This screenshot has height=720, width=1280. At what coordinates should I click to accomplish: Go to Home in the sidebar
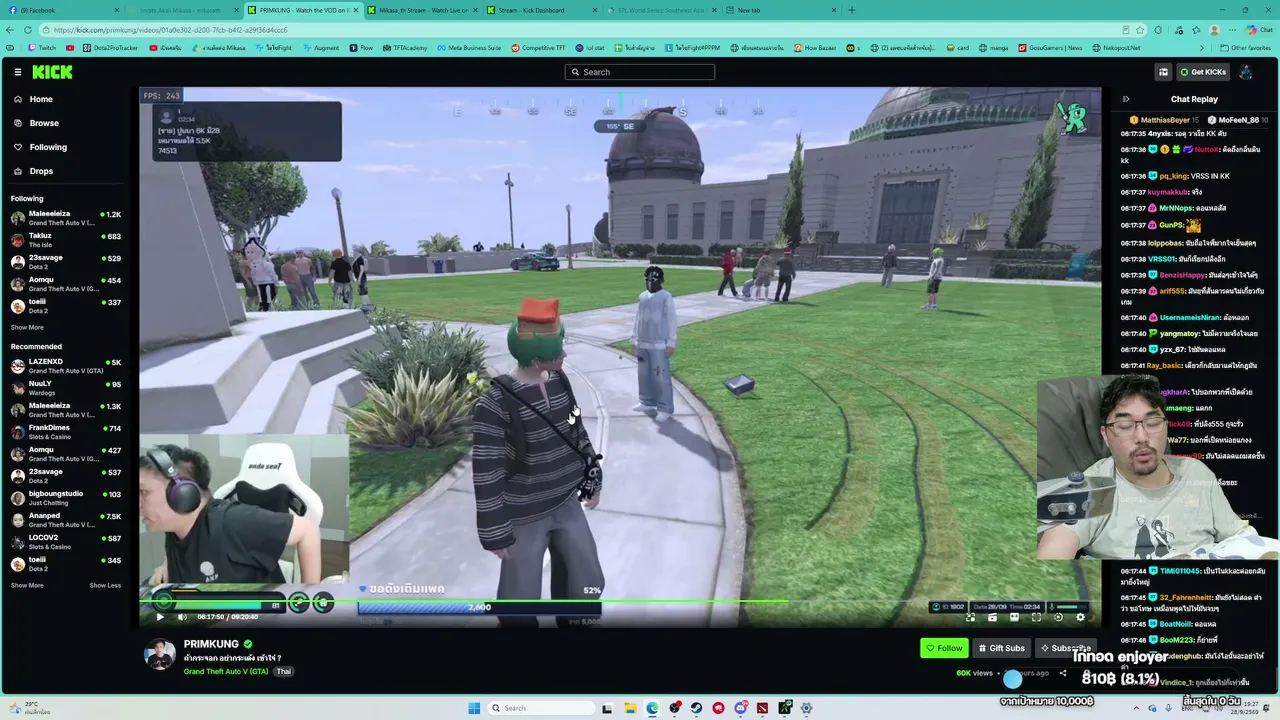coord(40,99)
